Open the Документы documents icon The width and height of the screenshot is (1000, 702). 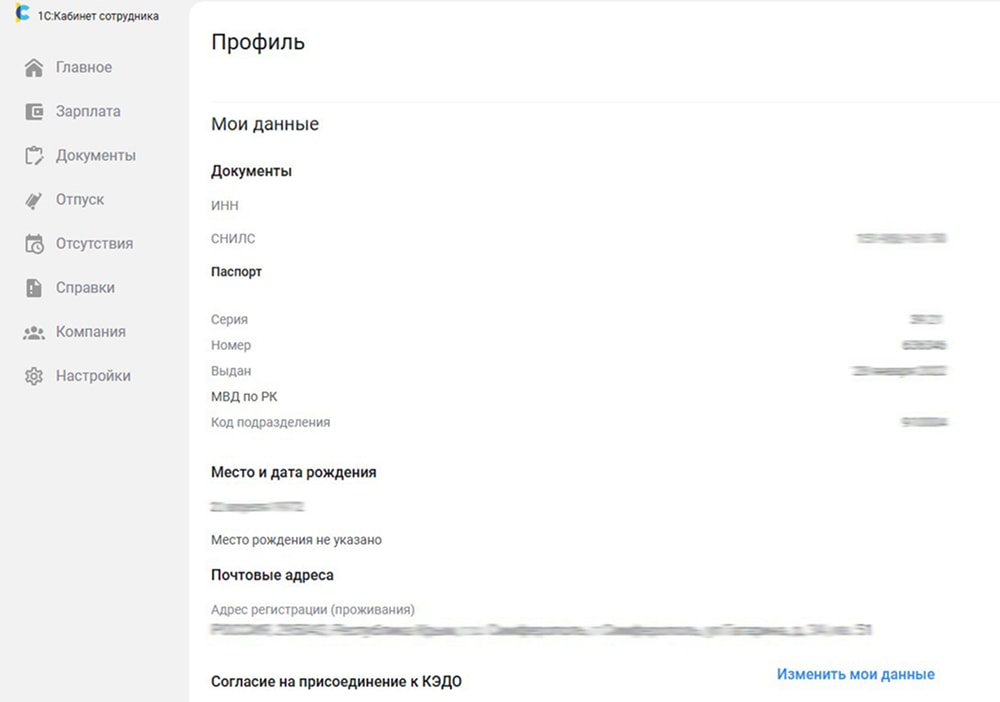click(x=33, y=155)
